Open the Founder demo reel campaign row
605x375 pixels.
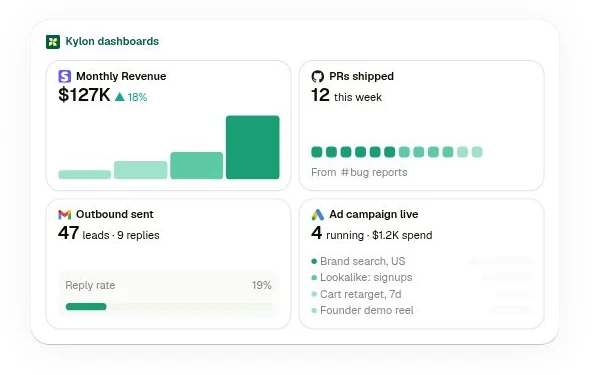[422, 310]
